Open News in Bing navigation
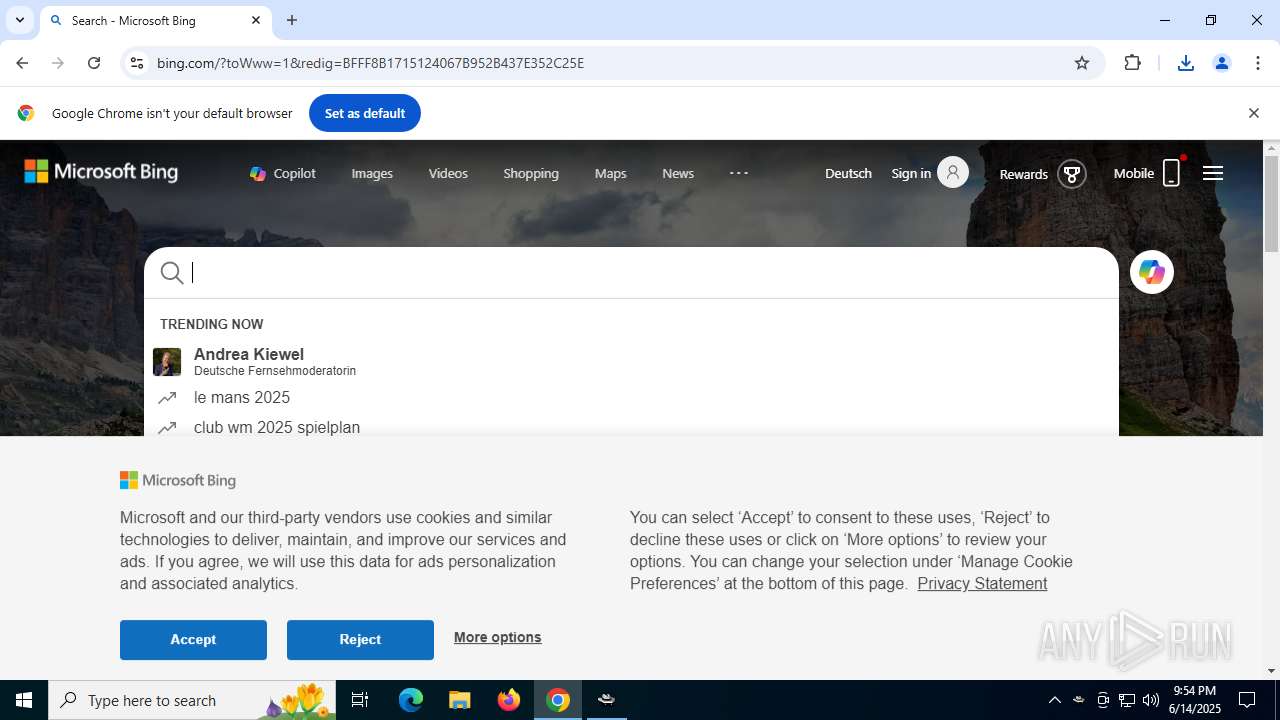The width and height of the screenshot is (1280, 720). coord(678,173)
